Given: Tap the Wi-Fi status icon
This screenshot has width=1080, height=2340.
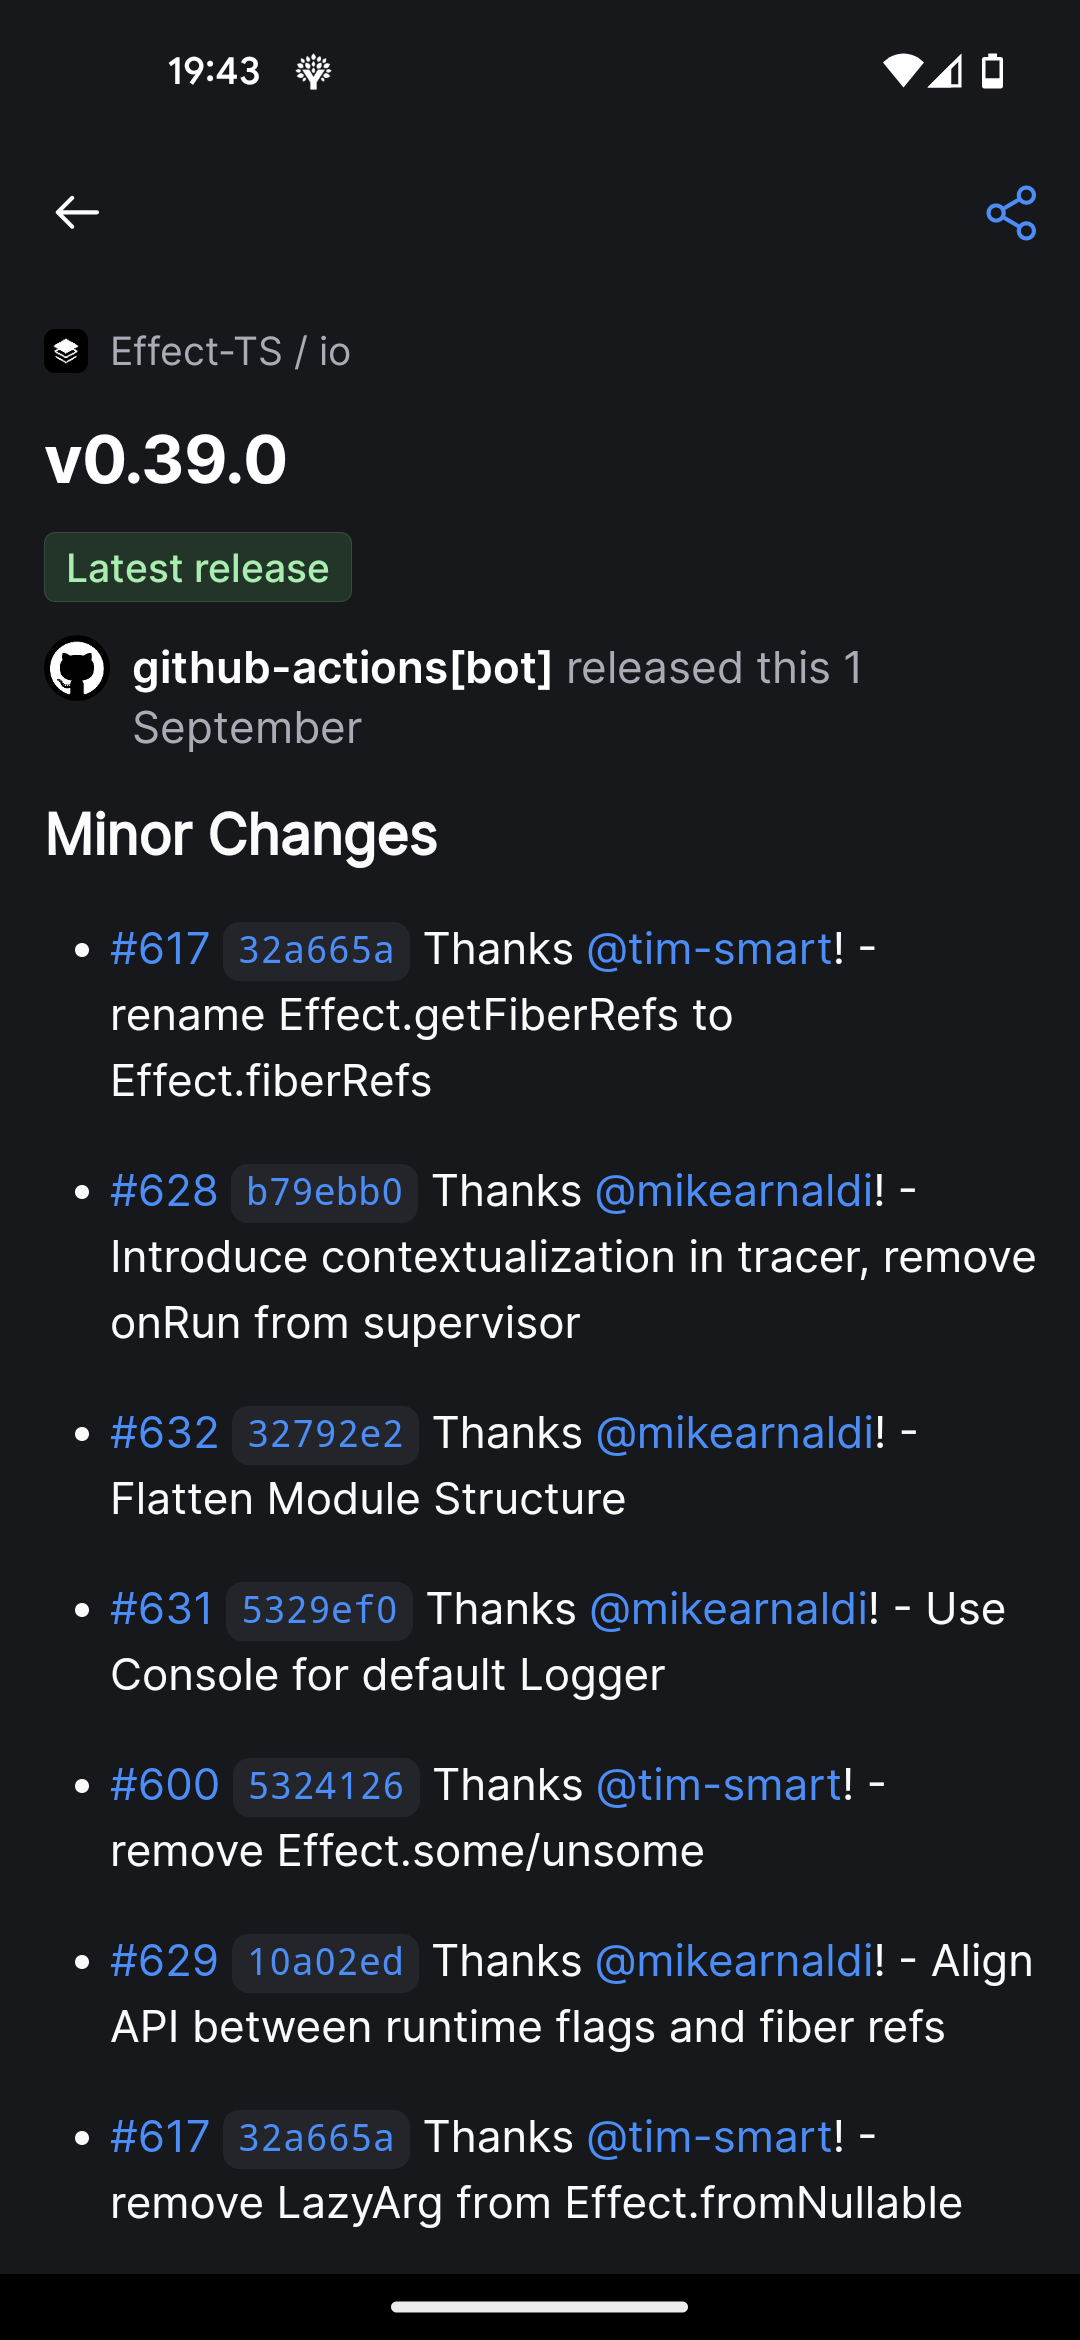Looking at the screenshot, I should 901,70.
